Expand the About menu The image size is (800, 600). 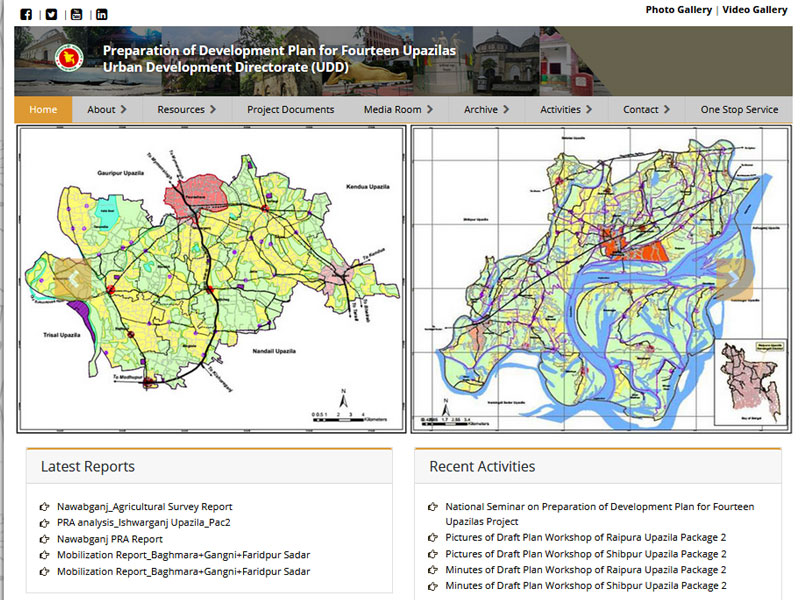coord(106,110)
